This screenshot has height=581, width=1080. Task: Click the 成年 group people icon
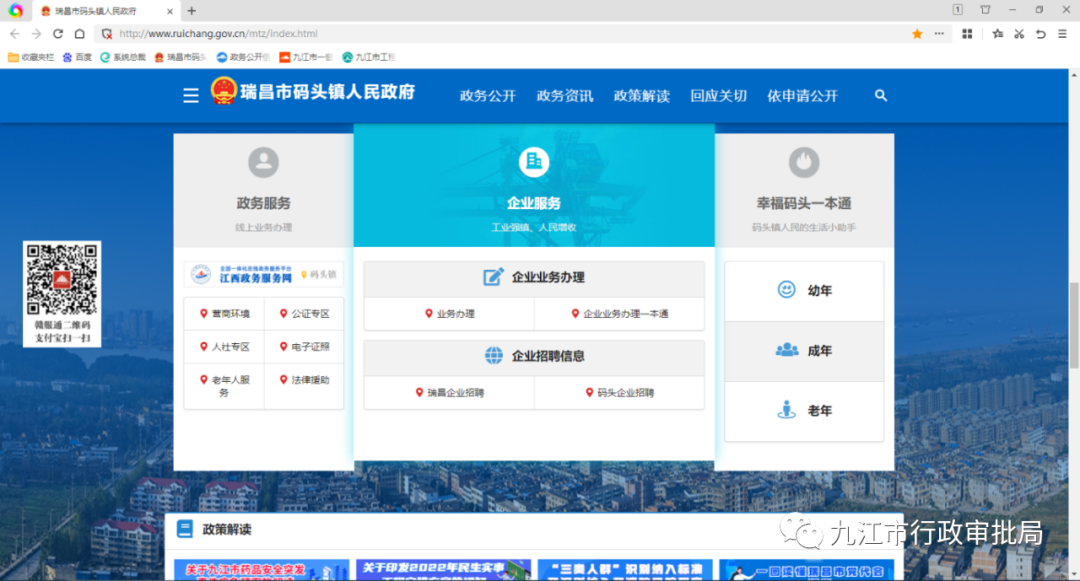click(x=787, y=350)
